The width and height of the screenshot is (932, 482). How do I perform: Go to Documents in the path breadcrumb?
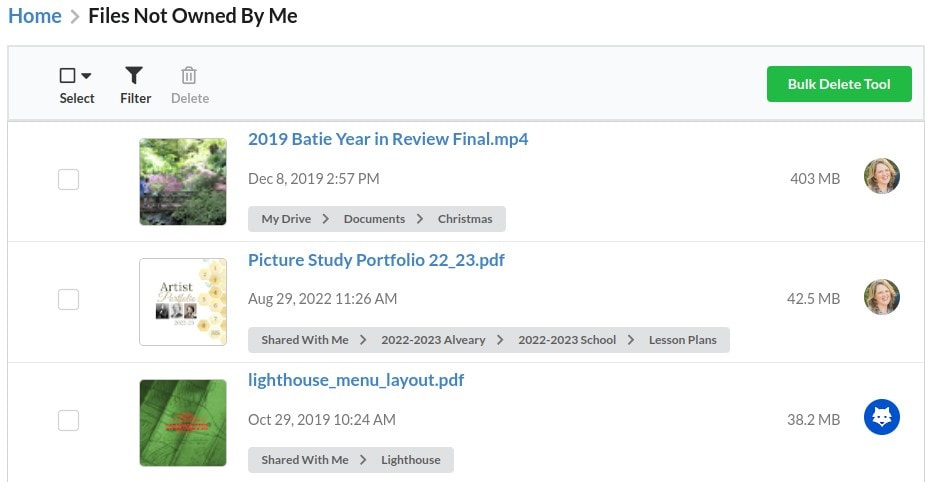(374, 219)
